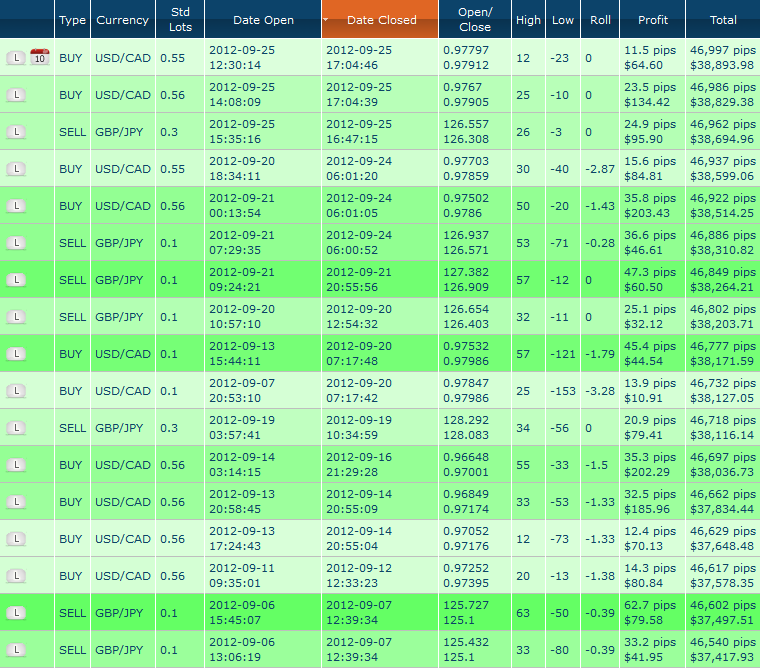Click the L icon for trade opened 03:14:15
Screen dimensions: 760x668
point(16,465)
